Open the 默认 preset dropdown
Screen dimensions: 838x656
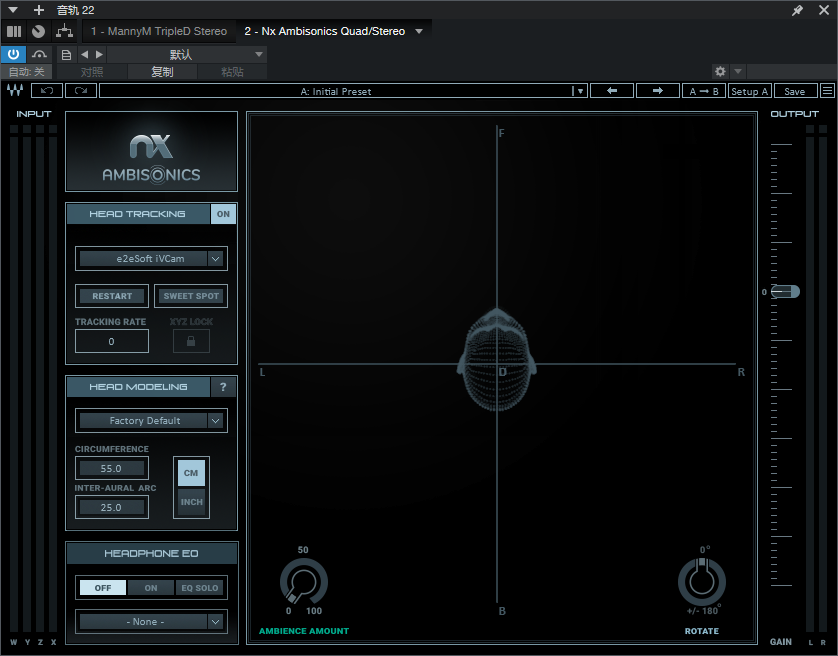(x=187, y=55)
